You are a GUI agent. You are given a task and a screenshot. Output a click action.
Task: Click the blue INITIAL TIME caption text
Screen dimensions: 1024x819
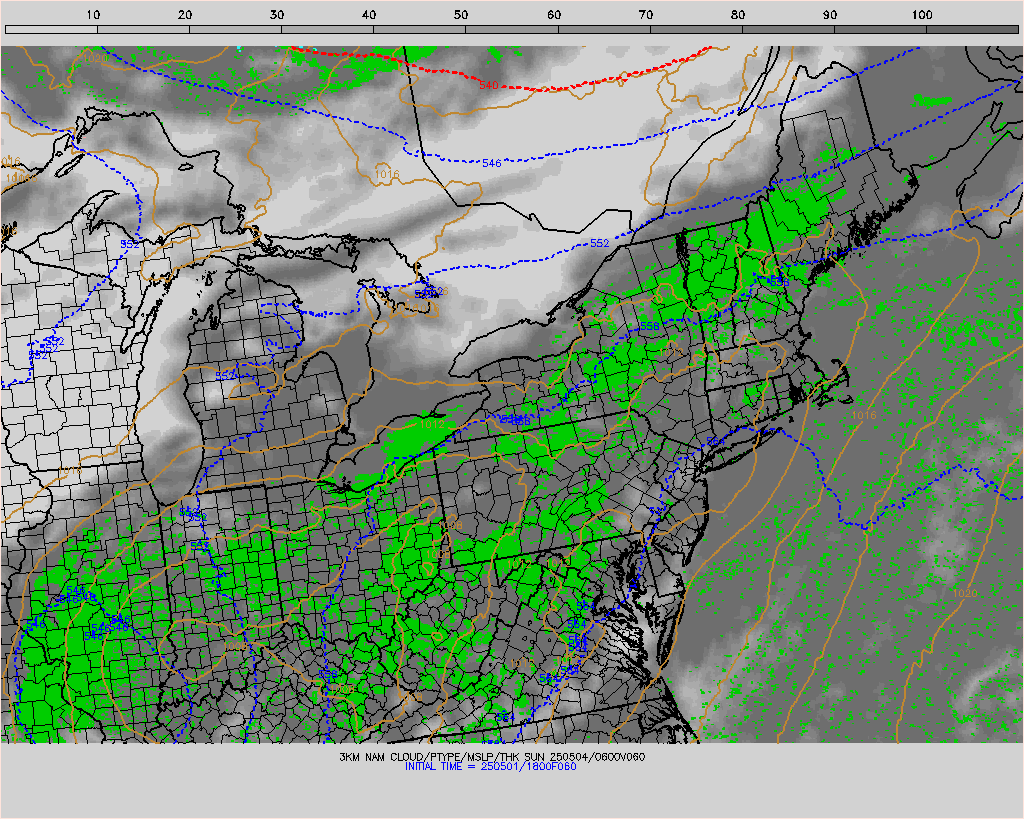[490, 766]
